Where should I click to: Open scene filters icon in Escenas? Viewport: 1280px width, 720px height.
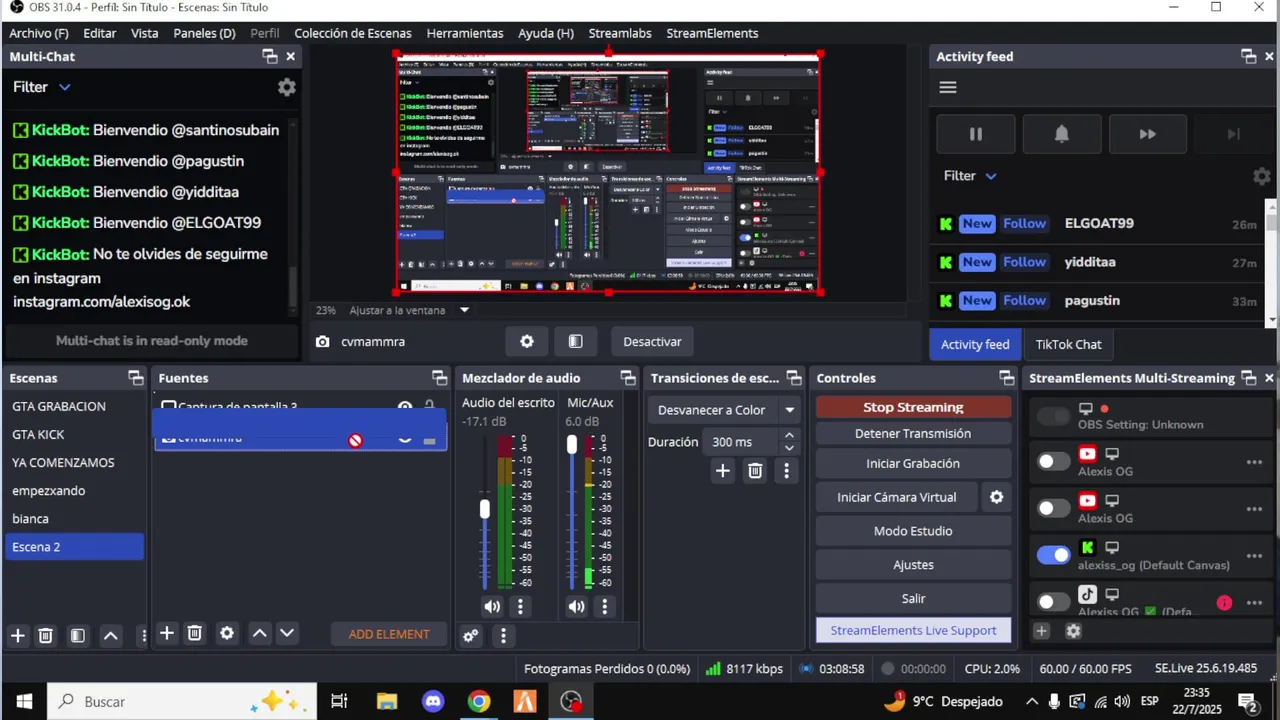click(x=77, y=635)
